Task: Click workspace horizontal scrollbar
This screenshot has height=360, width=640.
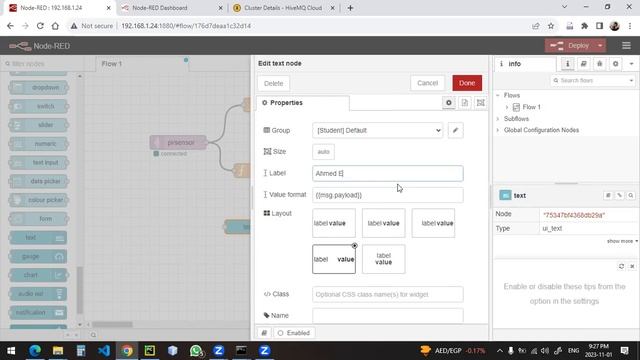Action: point(112,324)
